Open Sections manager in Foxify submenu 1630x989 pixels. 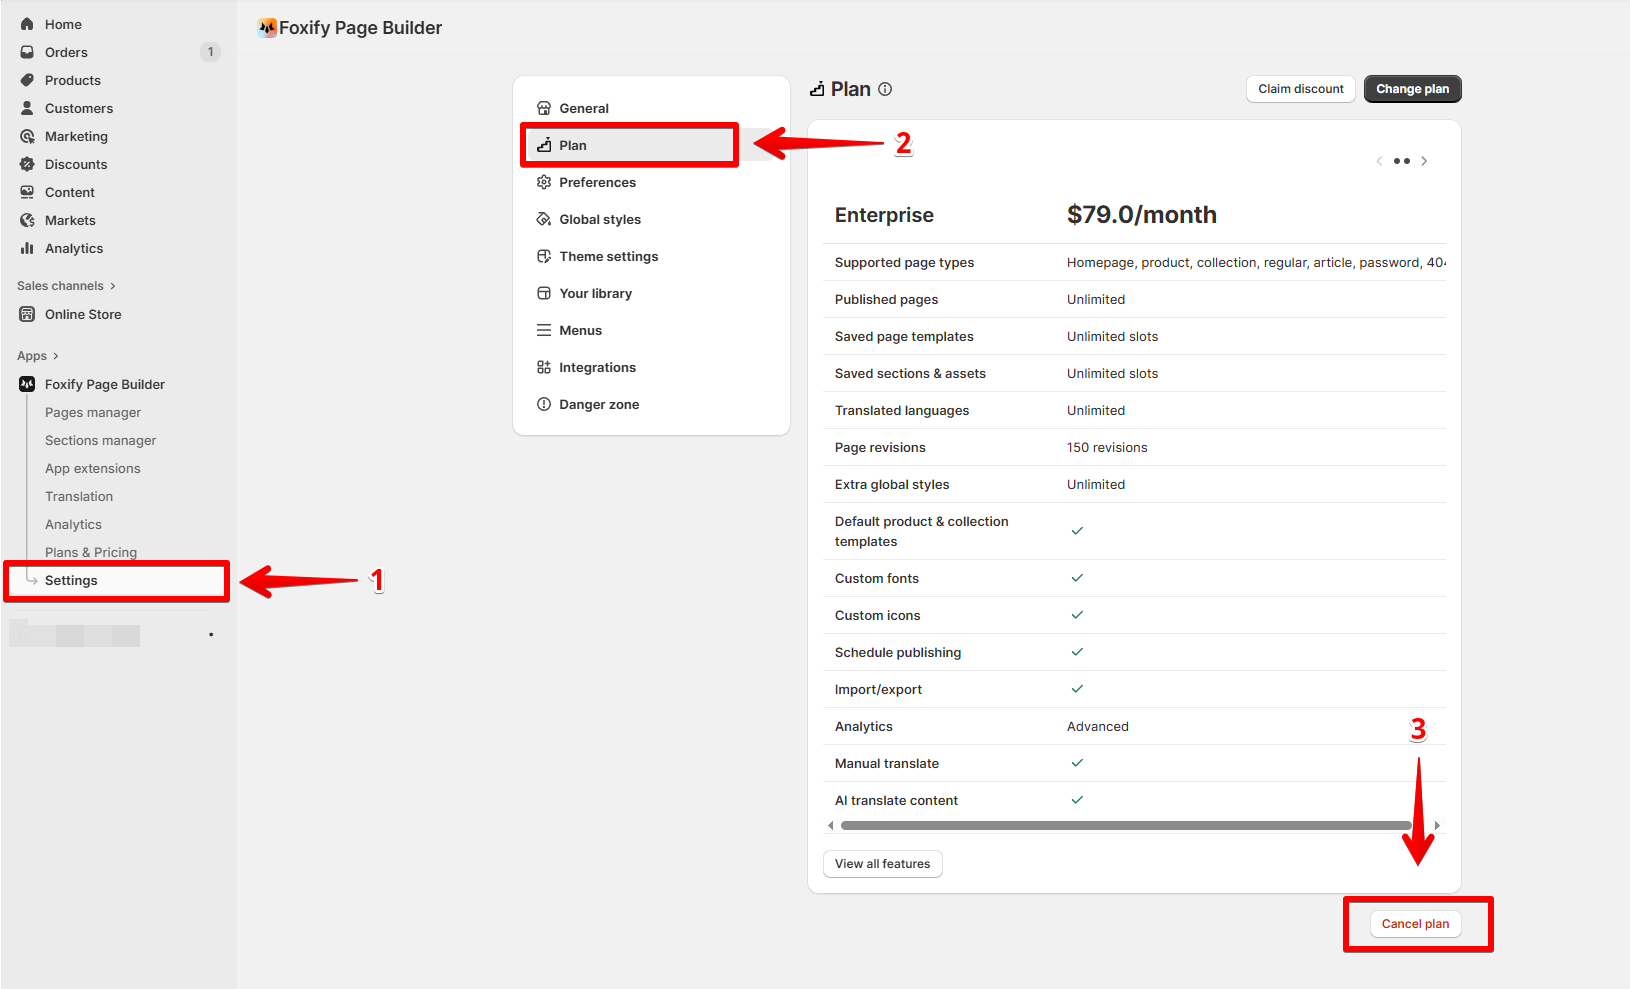(100, 440)
